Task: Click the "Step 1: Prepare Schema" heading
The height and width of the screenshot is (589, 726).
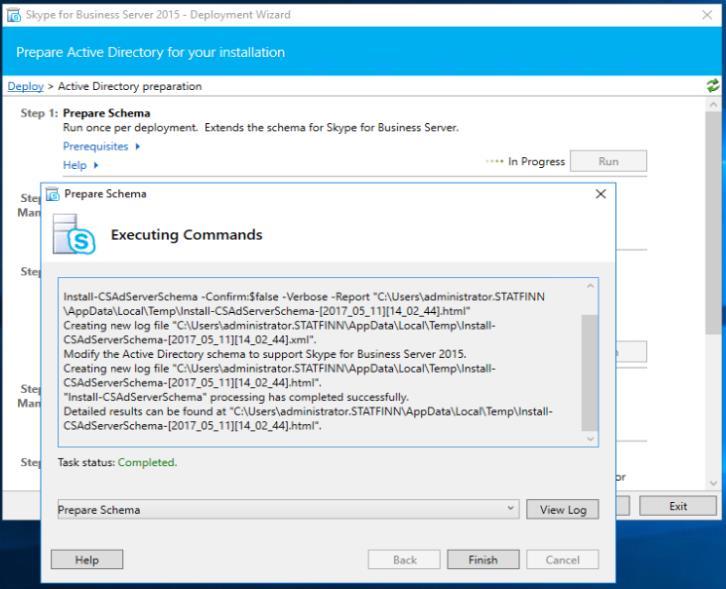Action: pos(85,113)
